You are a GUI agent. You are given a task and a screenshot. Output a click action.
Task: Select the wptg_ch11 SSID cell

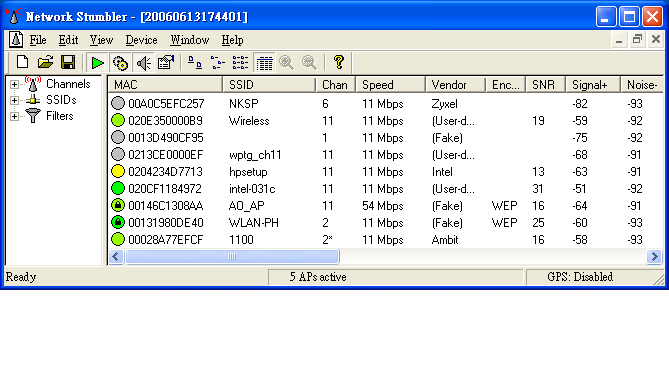[x=255, y=155]
